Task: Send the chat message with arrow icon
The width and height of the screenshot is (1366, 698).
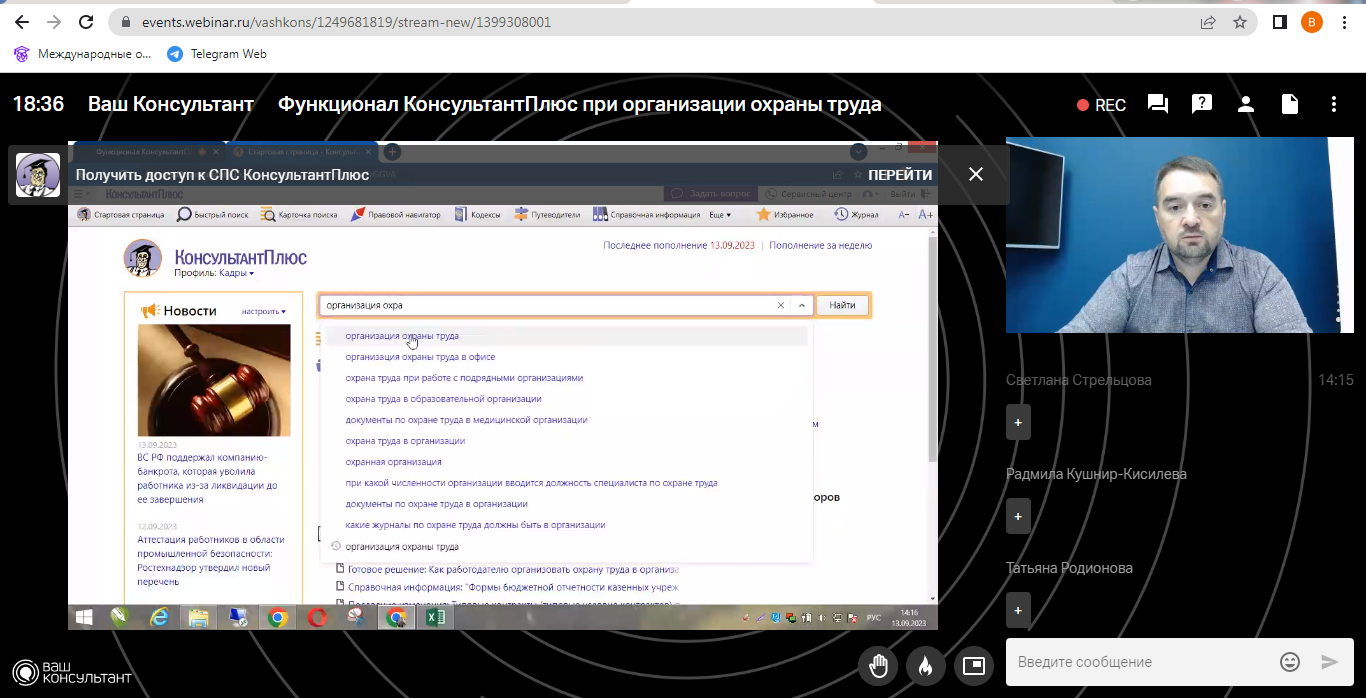Action: point(1329,662)
